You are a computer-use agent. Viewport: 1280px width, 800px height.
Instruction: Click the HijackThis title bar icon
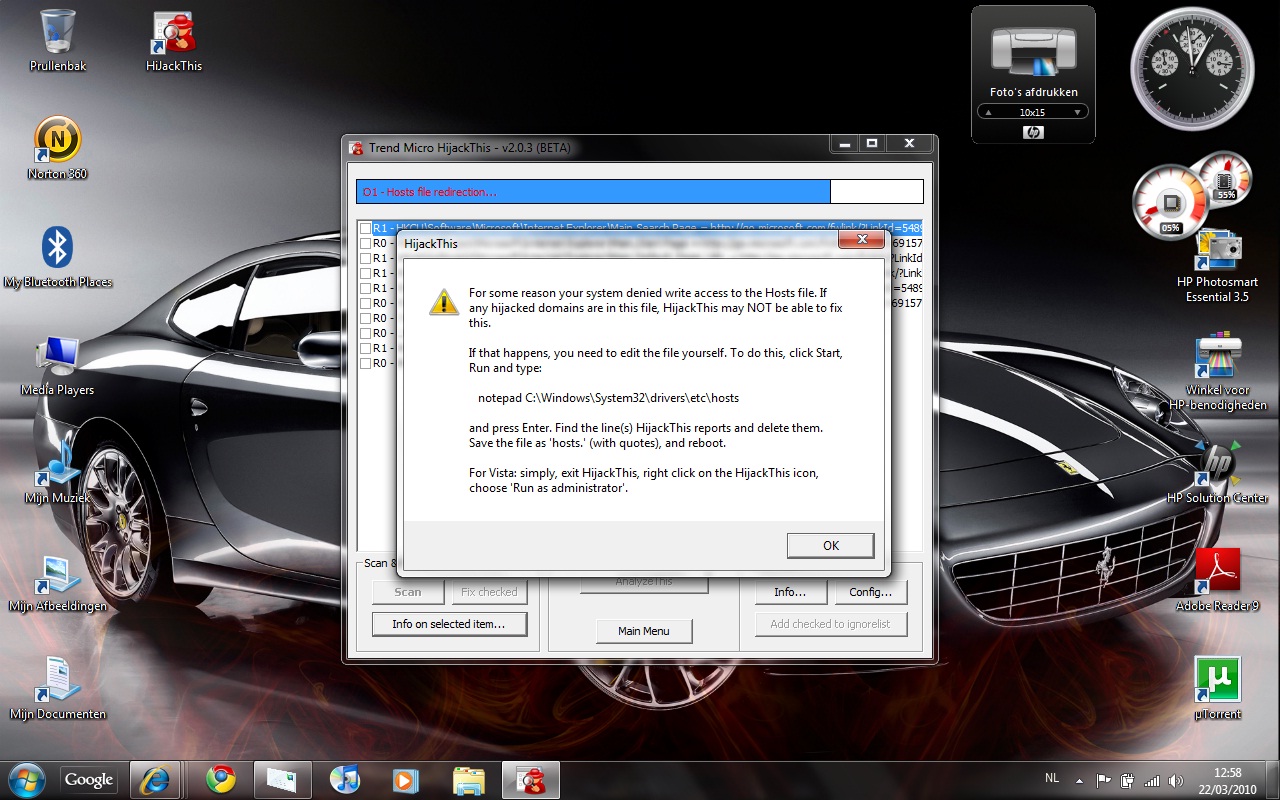(x=356, y=148)
